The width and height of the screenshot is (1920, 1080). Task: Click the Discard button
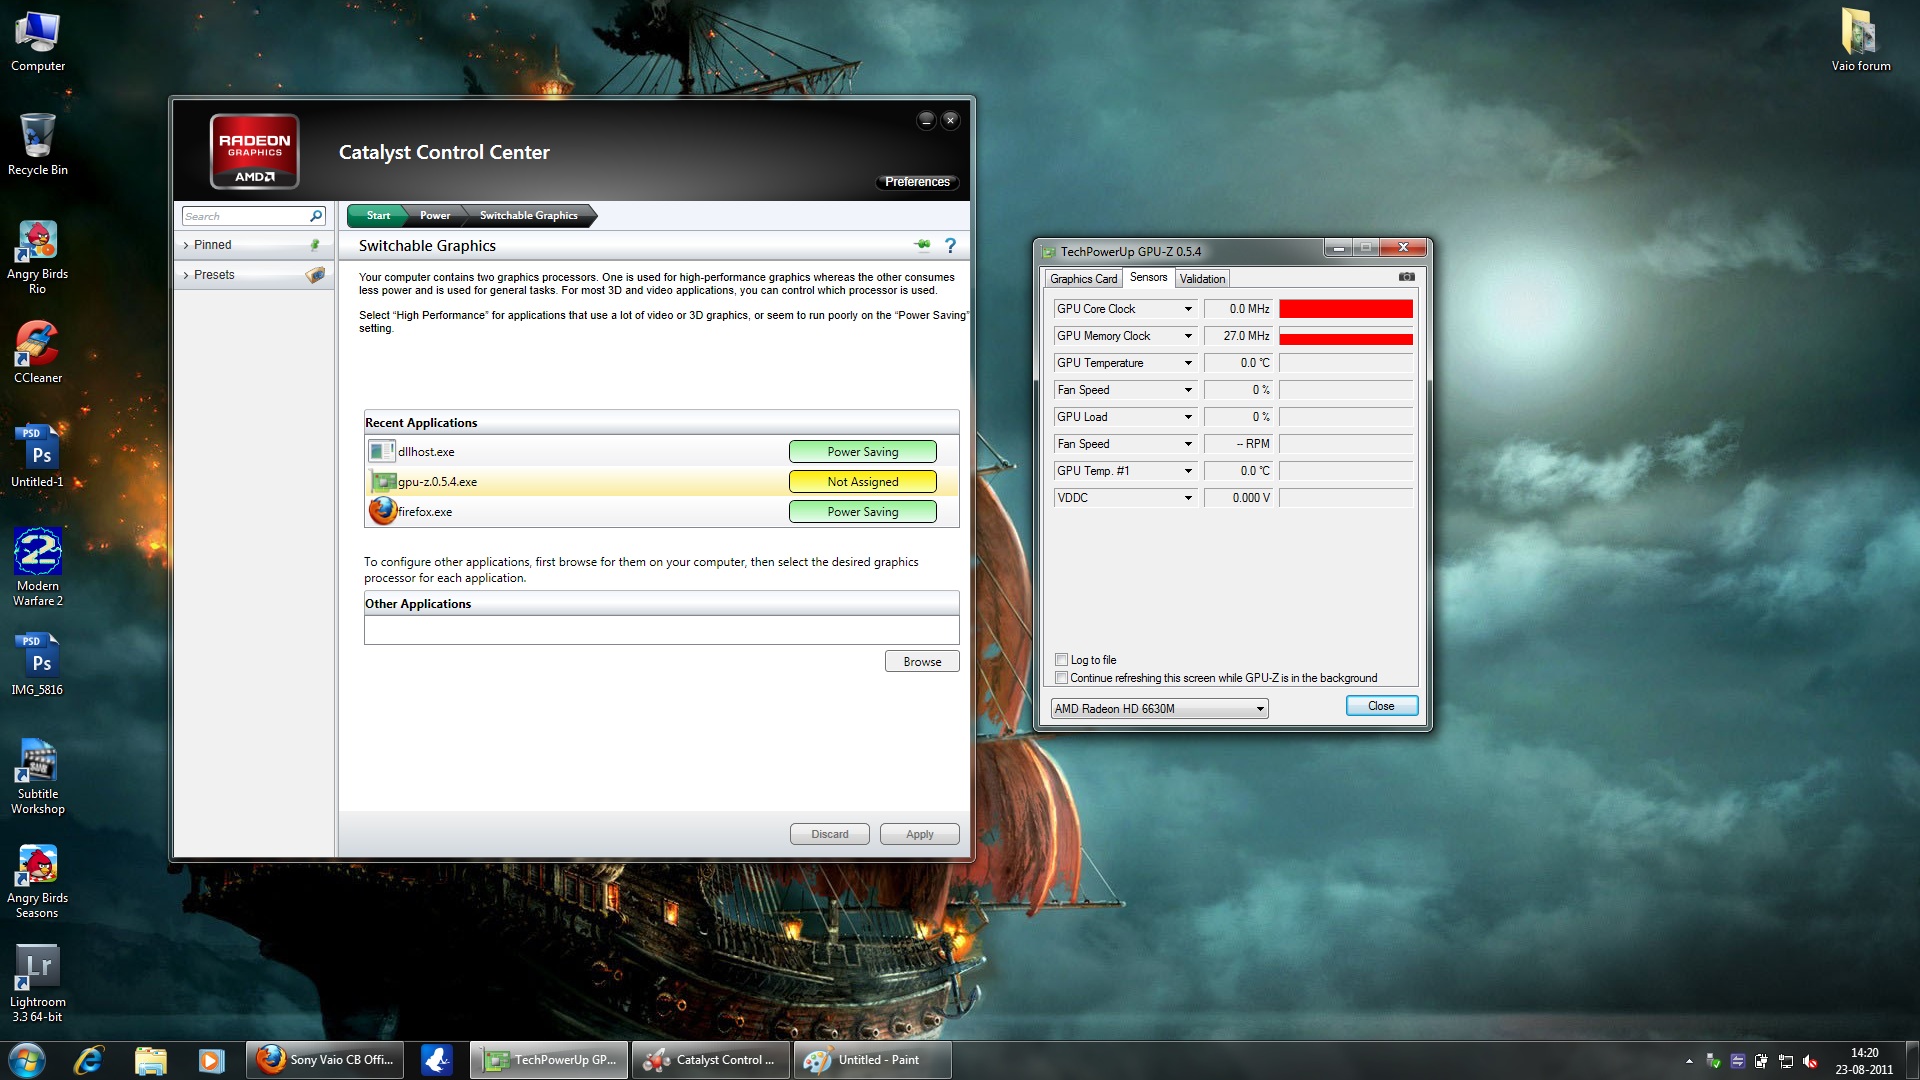[x=829, y=834]
